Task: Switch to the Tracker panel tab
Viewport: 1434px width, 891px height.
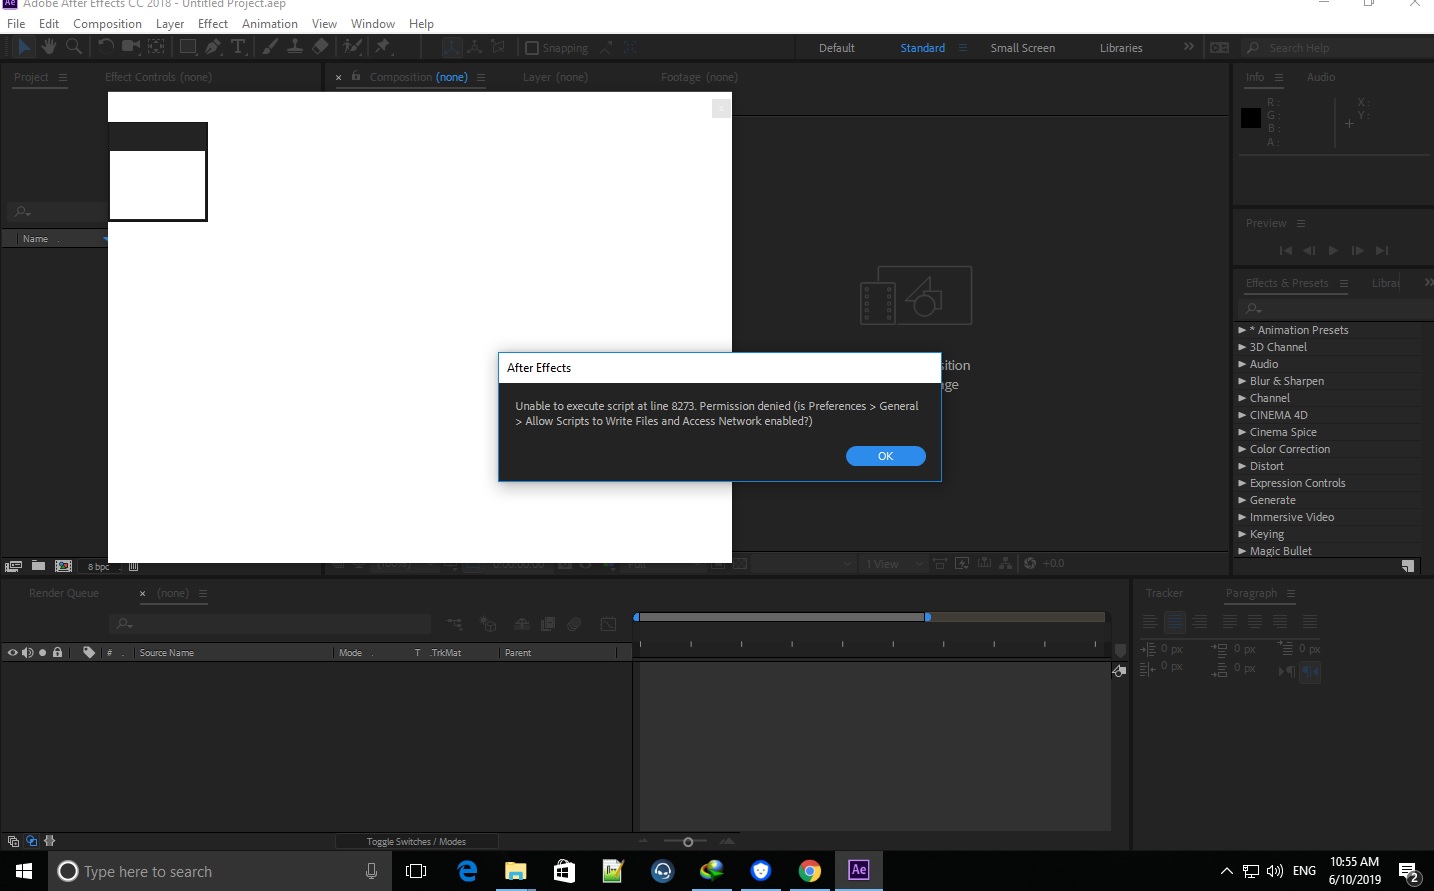Action: pos(1164,593)
